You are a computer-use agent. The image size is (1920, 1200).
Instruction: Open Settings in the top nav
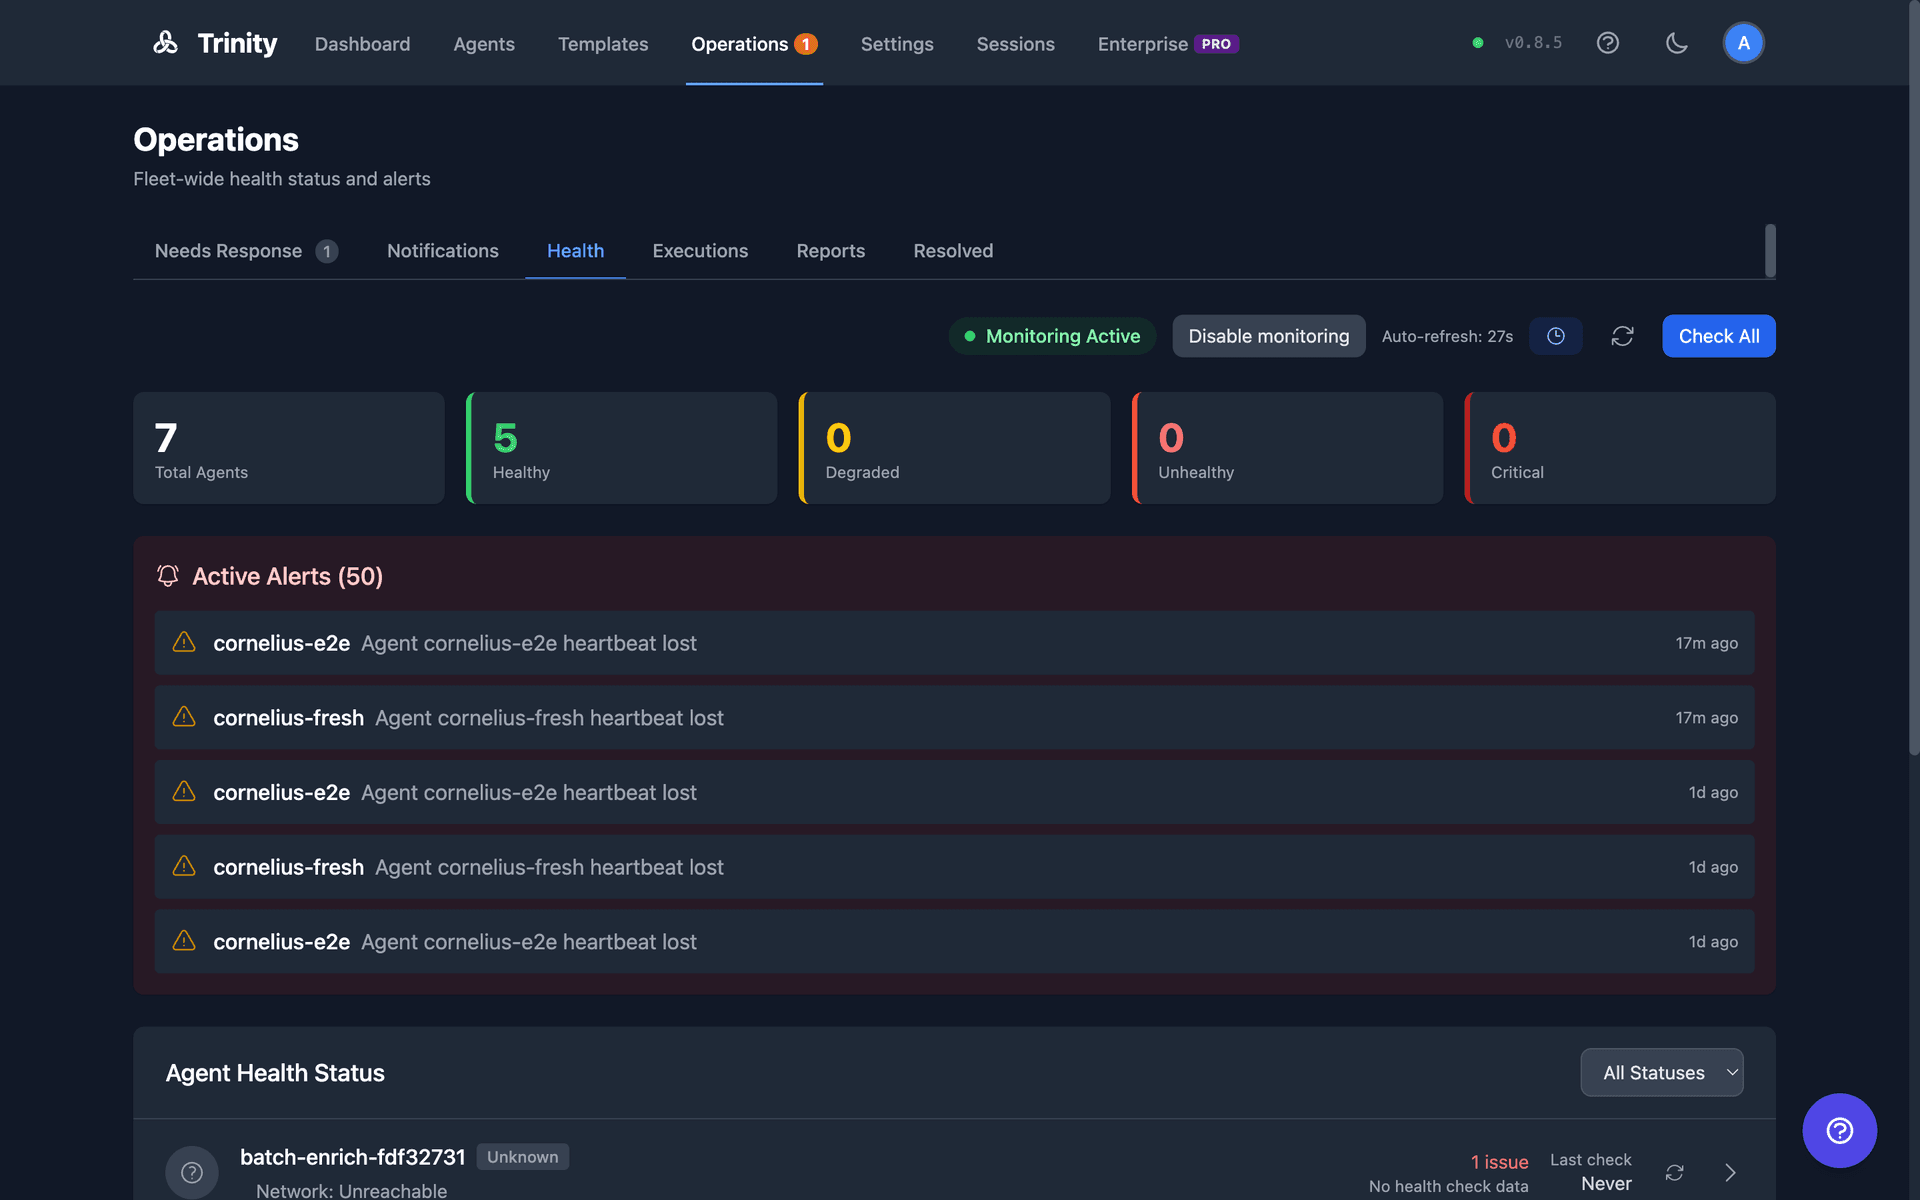[x=897, y=44]
